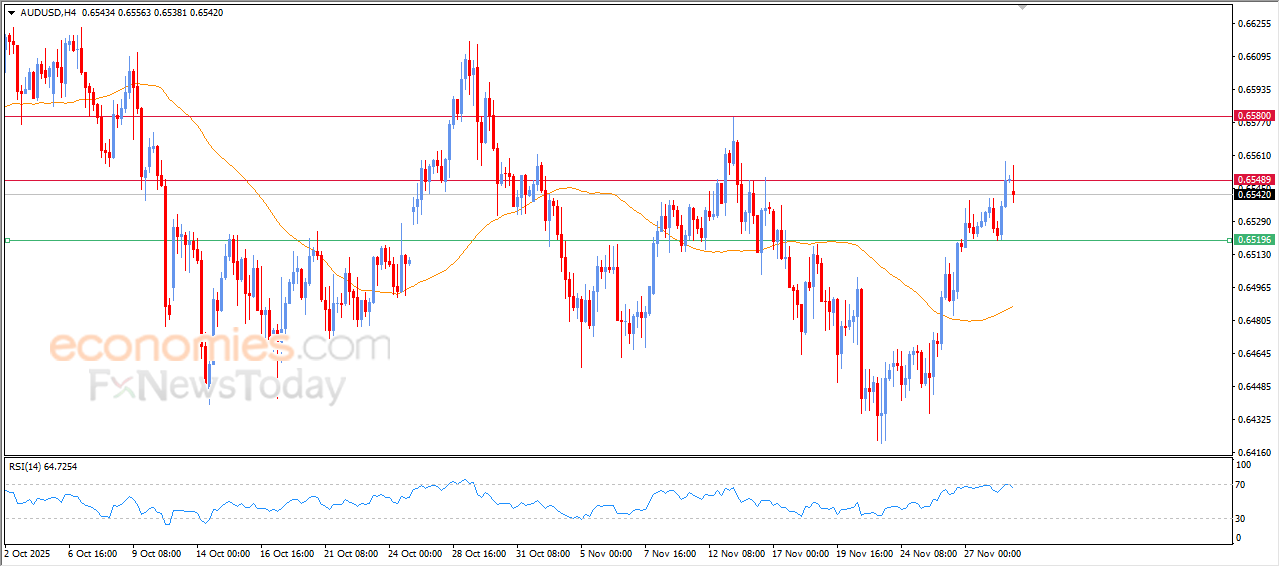The width and height of the screenshot is (1280, 567).
Task: Select the red 0.65800 price tag
Action: pos(1253,116)
